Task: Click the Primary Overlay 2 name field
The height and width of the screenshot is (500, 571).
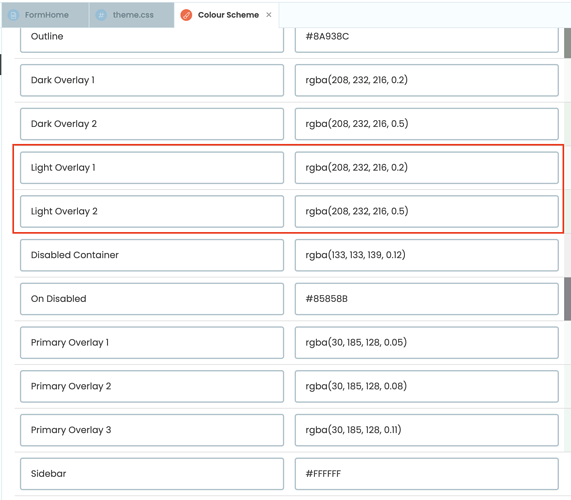Action: click(x=152, y=386)
